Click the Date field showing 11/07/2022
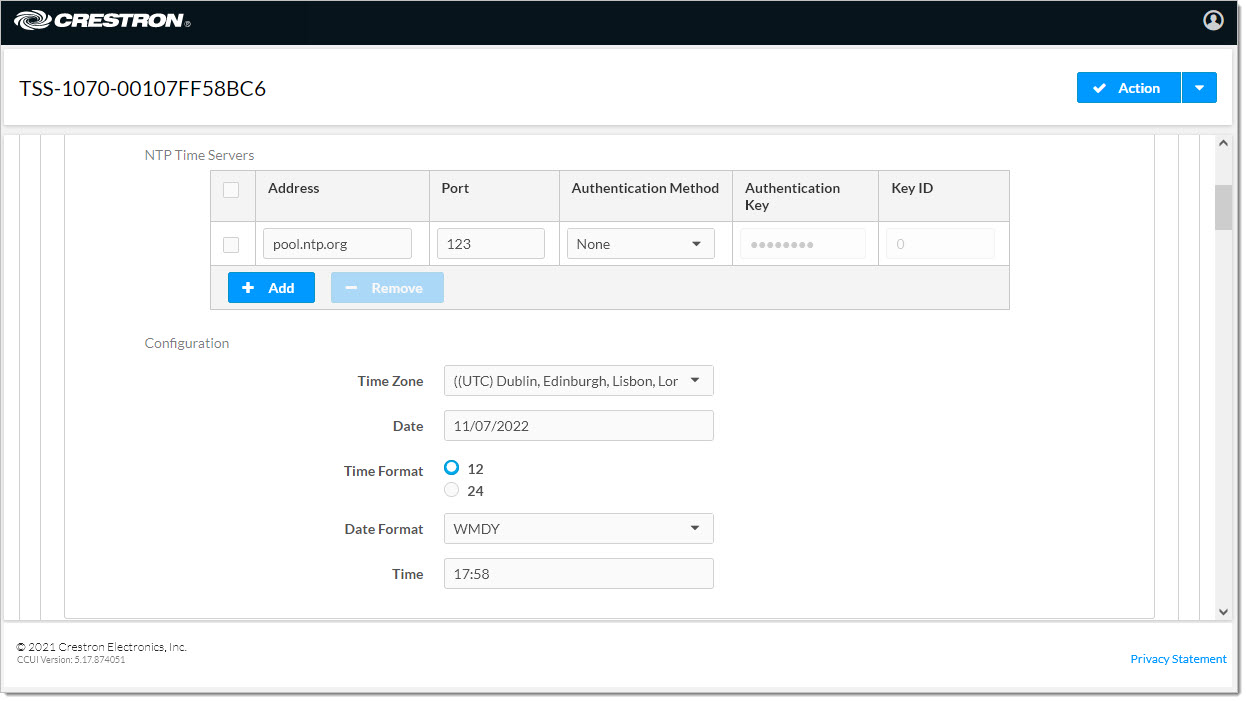1246x701 pixels. [578, 426]
